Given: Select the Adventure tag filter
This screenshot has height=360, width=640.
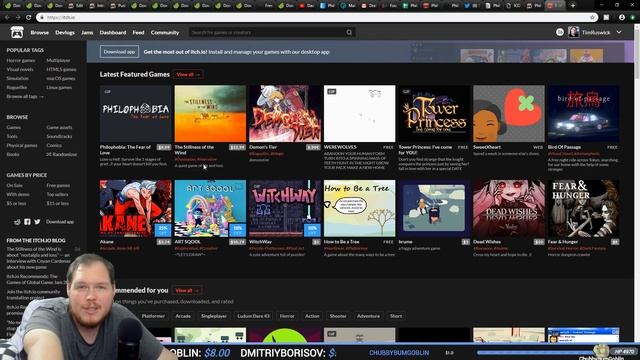Looking at the screenshot, I should (368, 316).
